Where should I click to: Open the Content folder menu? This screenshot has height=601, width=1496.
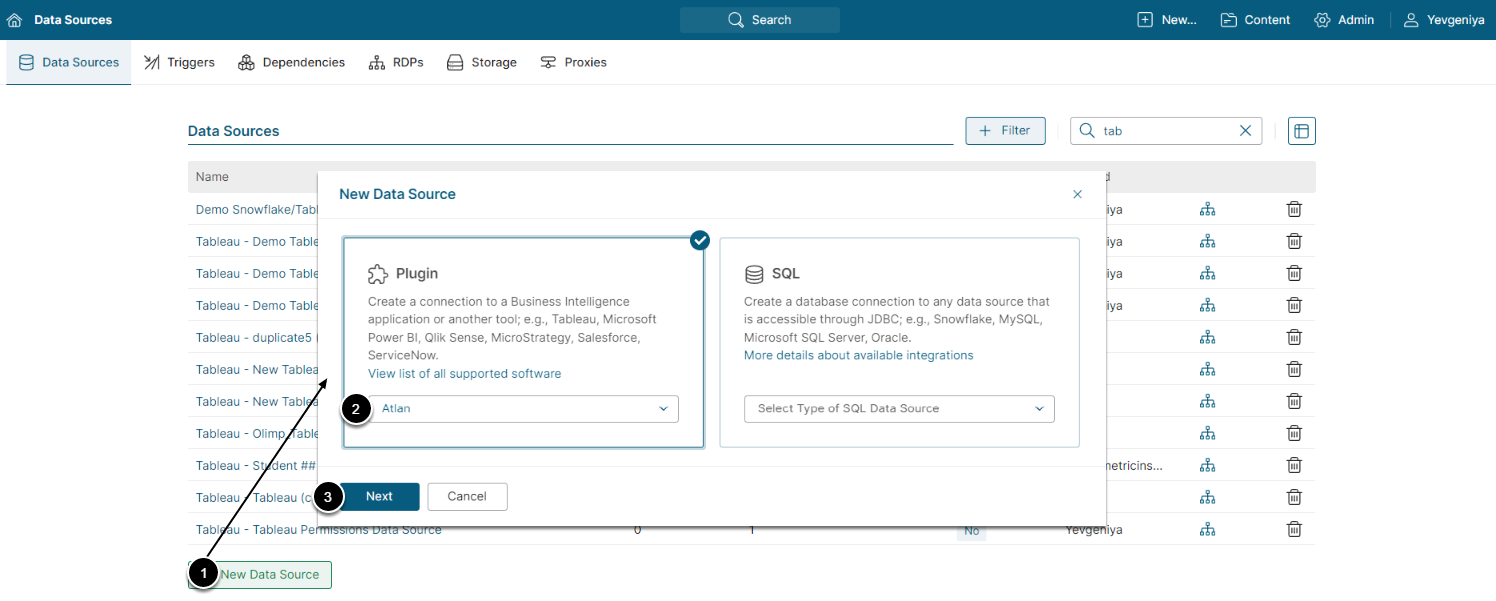(x=1255, y=20)
